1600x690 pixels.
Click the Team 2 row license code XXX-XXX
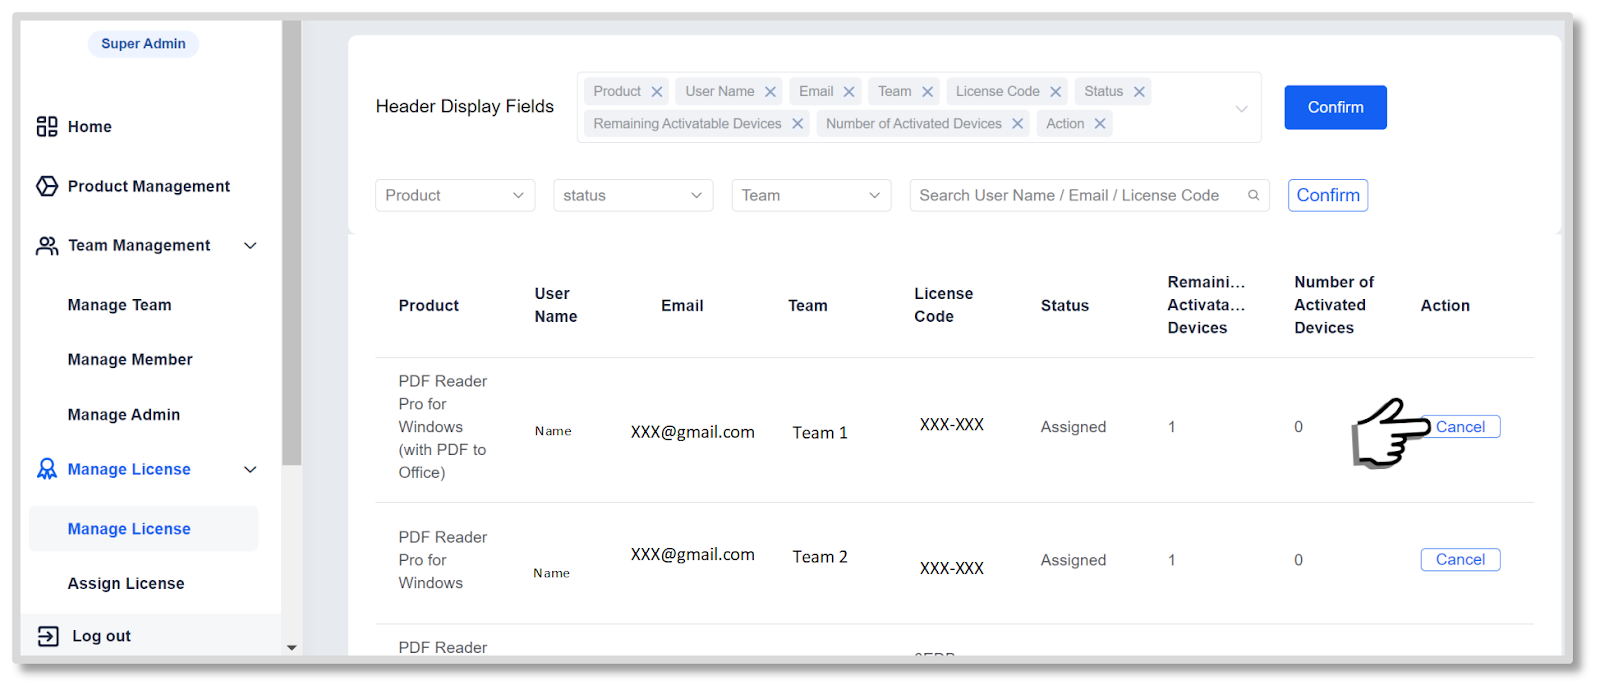point(952,568)
